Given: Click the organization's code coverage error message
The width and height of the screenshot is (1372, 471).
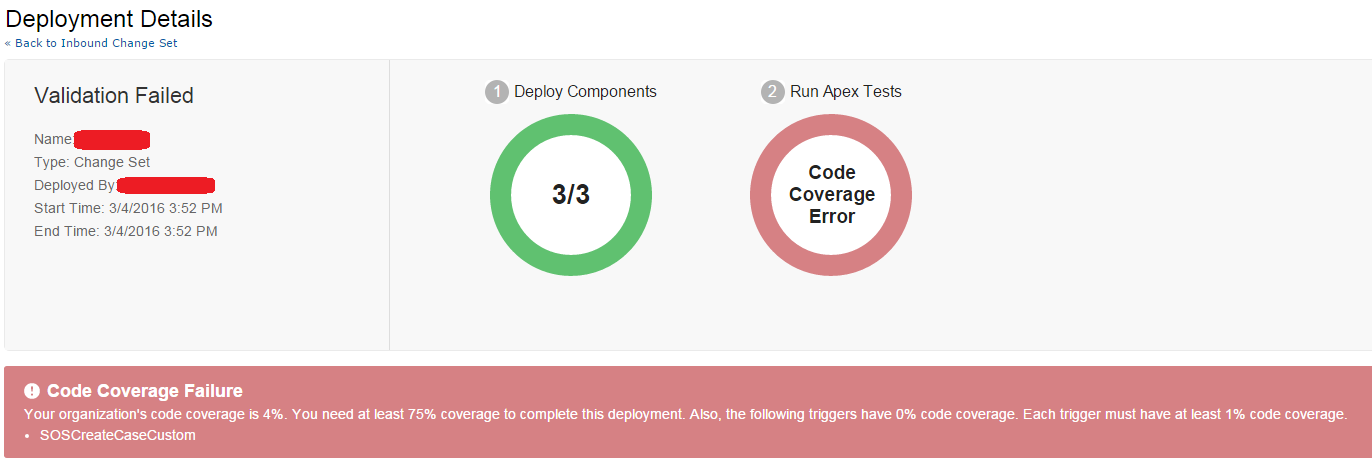Looking at the screenshot, I should (685, 414).
